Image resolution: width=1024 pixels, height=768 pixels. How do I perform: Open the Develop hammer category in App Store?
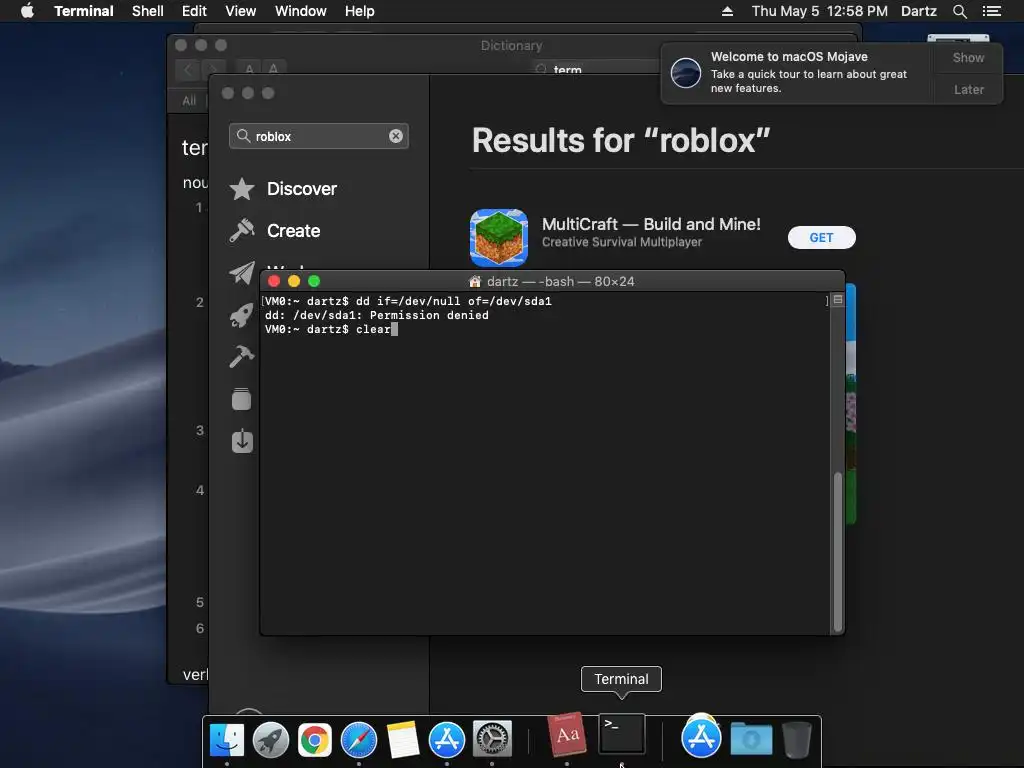tap(242, 357)
